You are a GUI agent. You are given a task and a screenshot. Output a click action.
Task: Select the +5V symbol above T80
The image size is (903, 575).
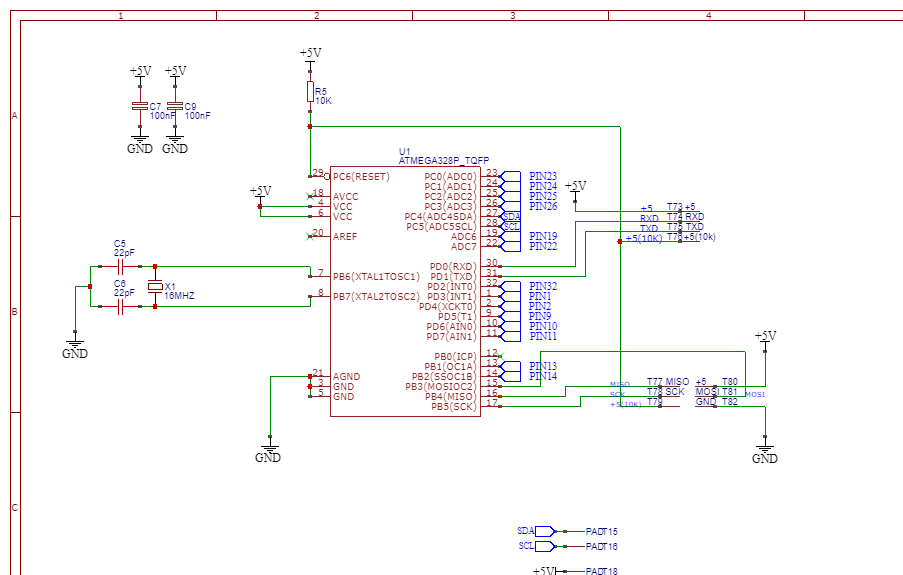[765, 339]
